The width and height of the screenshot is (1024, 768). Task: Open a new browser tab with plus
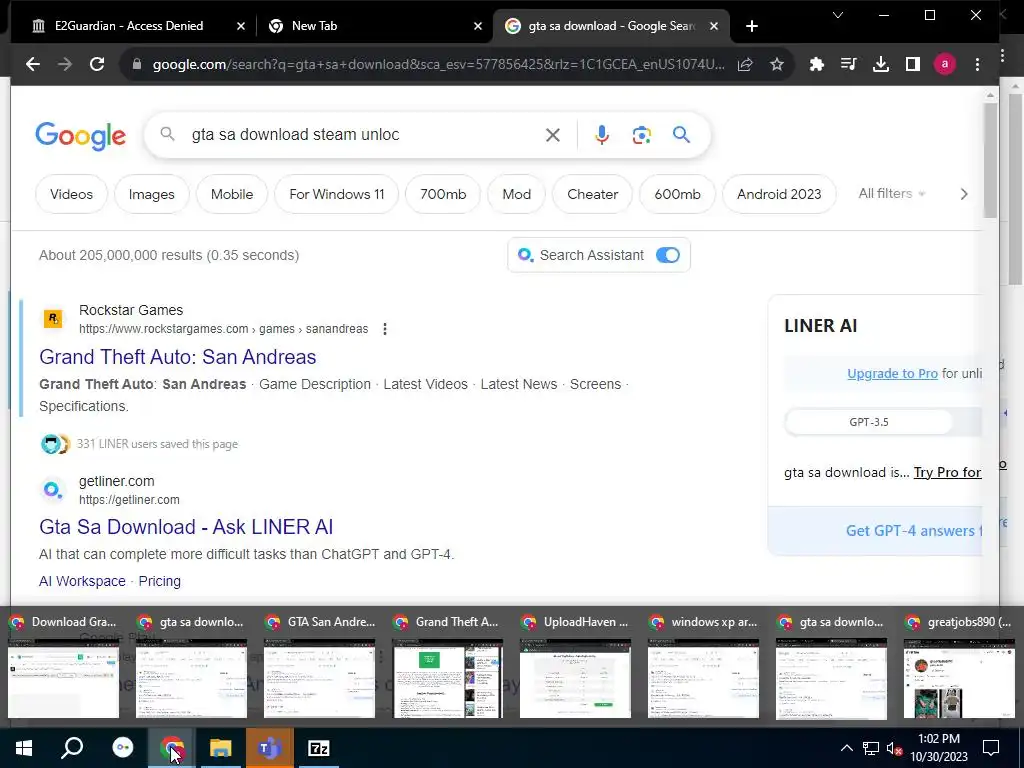(752, 26)
